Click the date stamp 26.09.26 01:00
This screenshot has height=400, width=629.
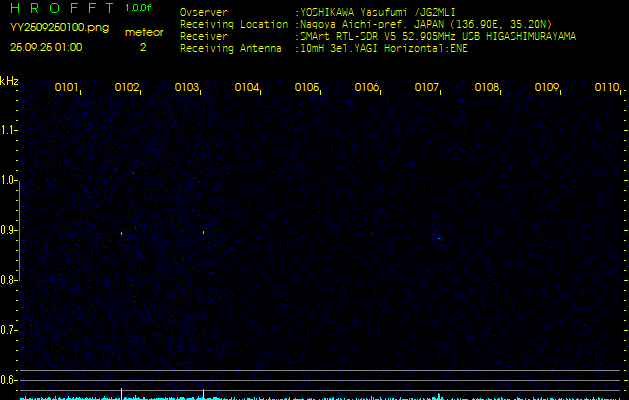[46, 47]
